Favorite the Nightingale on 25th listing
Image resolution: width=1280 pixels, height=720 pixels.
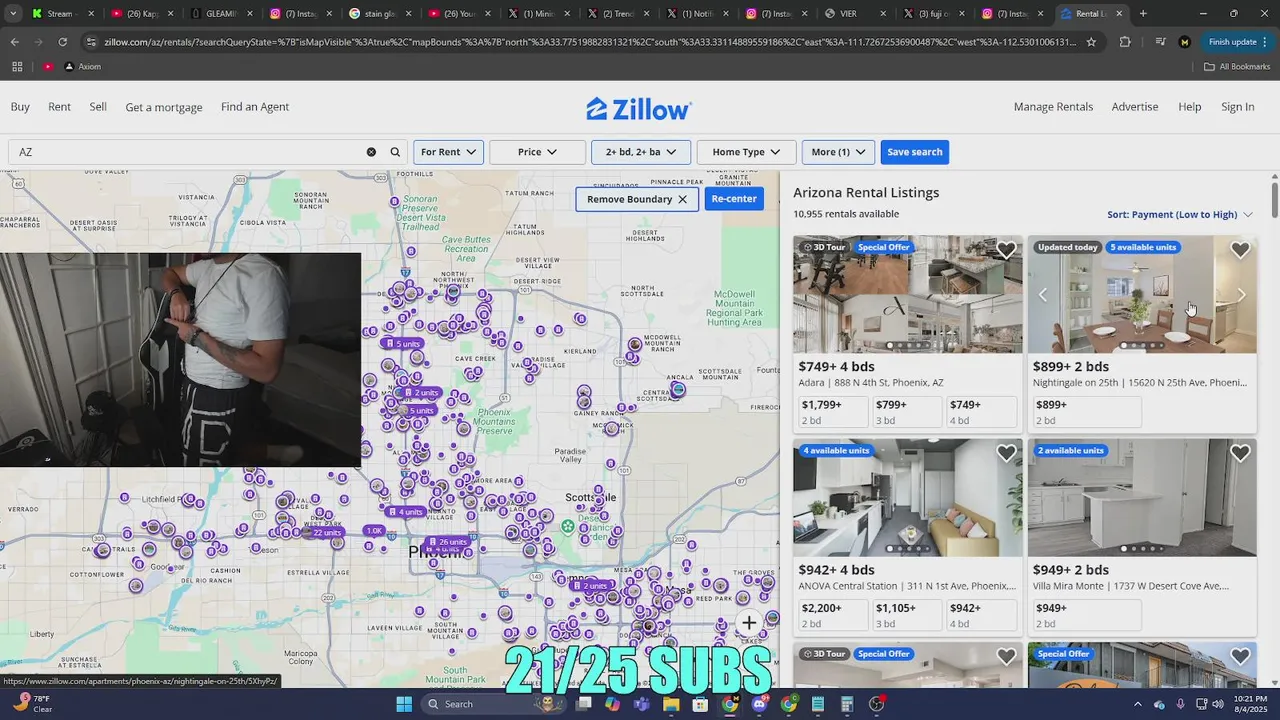1240,250
